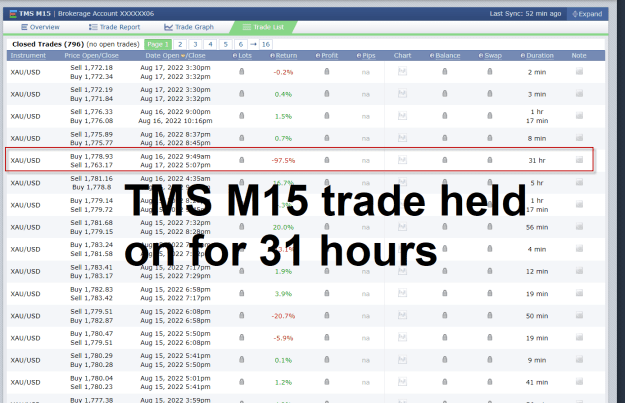625x403 pixels.
Task: Open chart icon for the -5.9% trade
Action: [x=403, y=338]
